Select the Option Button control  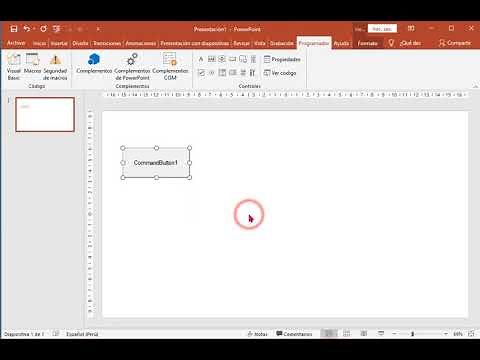tap(212, 73)
